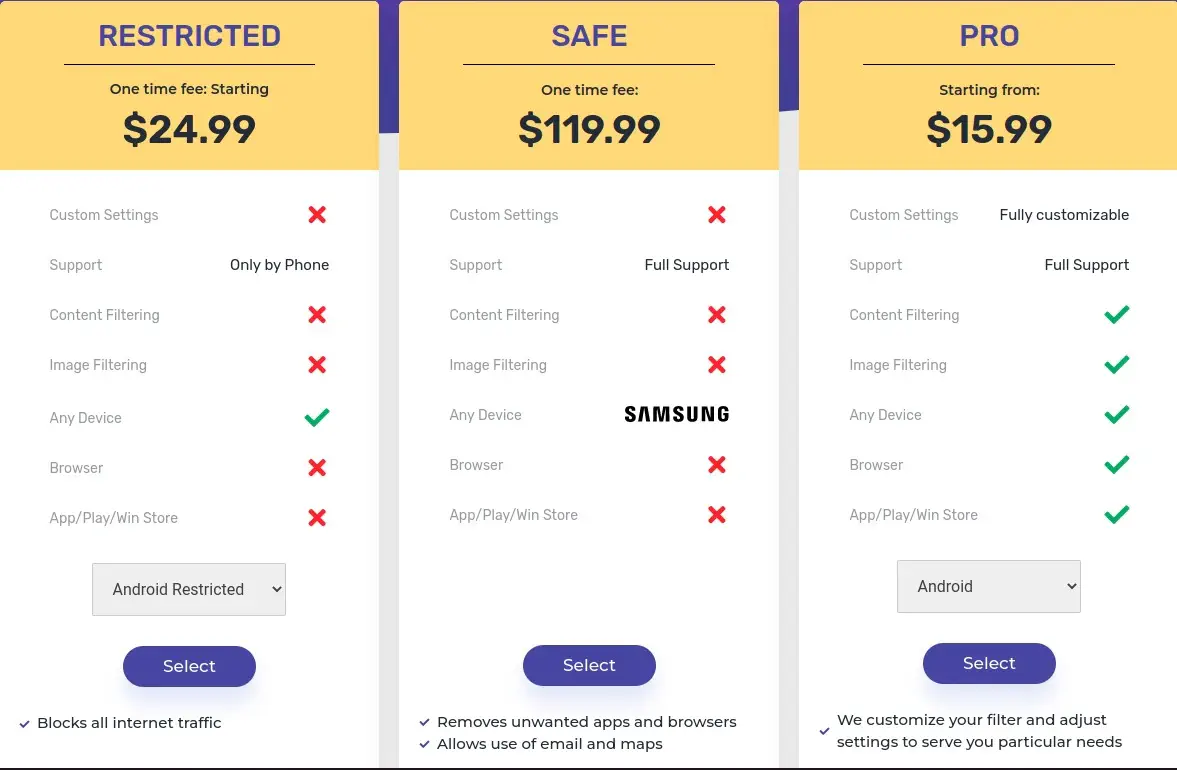Click green checkmark for Any Device in Restricted
This screenshot has height=770, width=1177.
point(317,417)
